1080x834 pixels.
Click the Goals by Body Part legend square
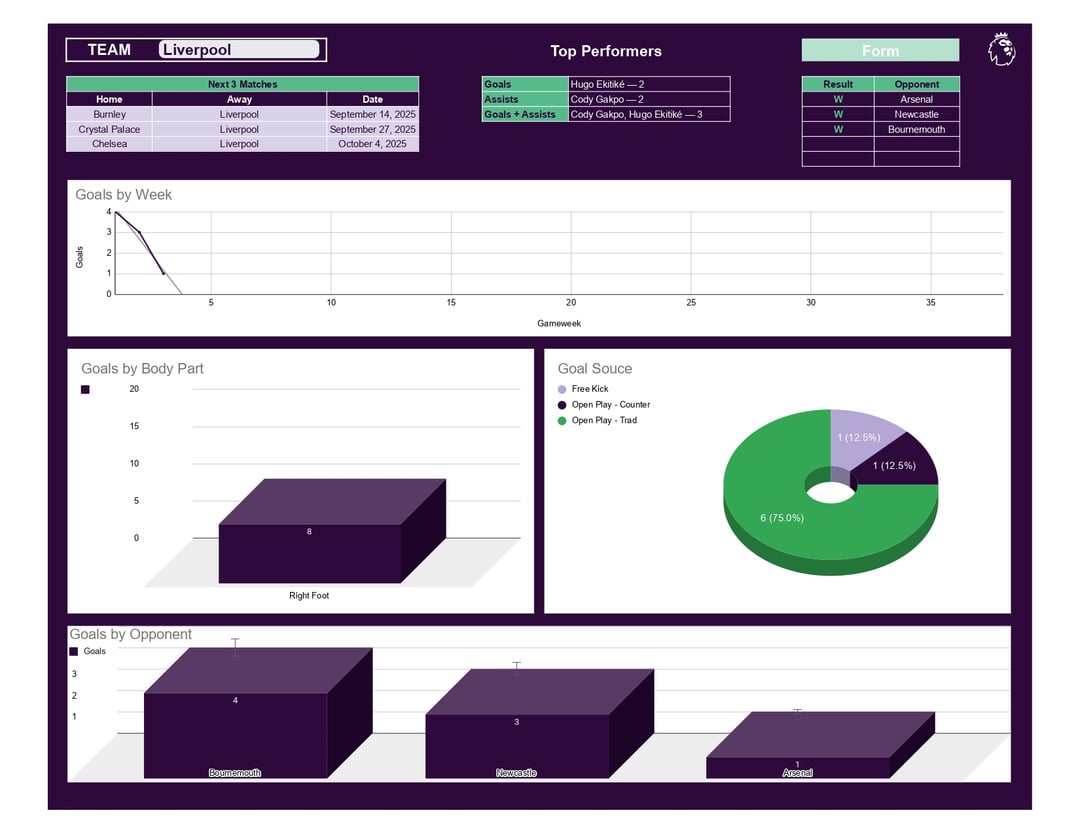(x=85, y=390)
